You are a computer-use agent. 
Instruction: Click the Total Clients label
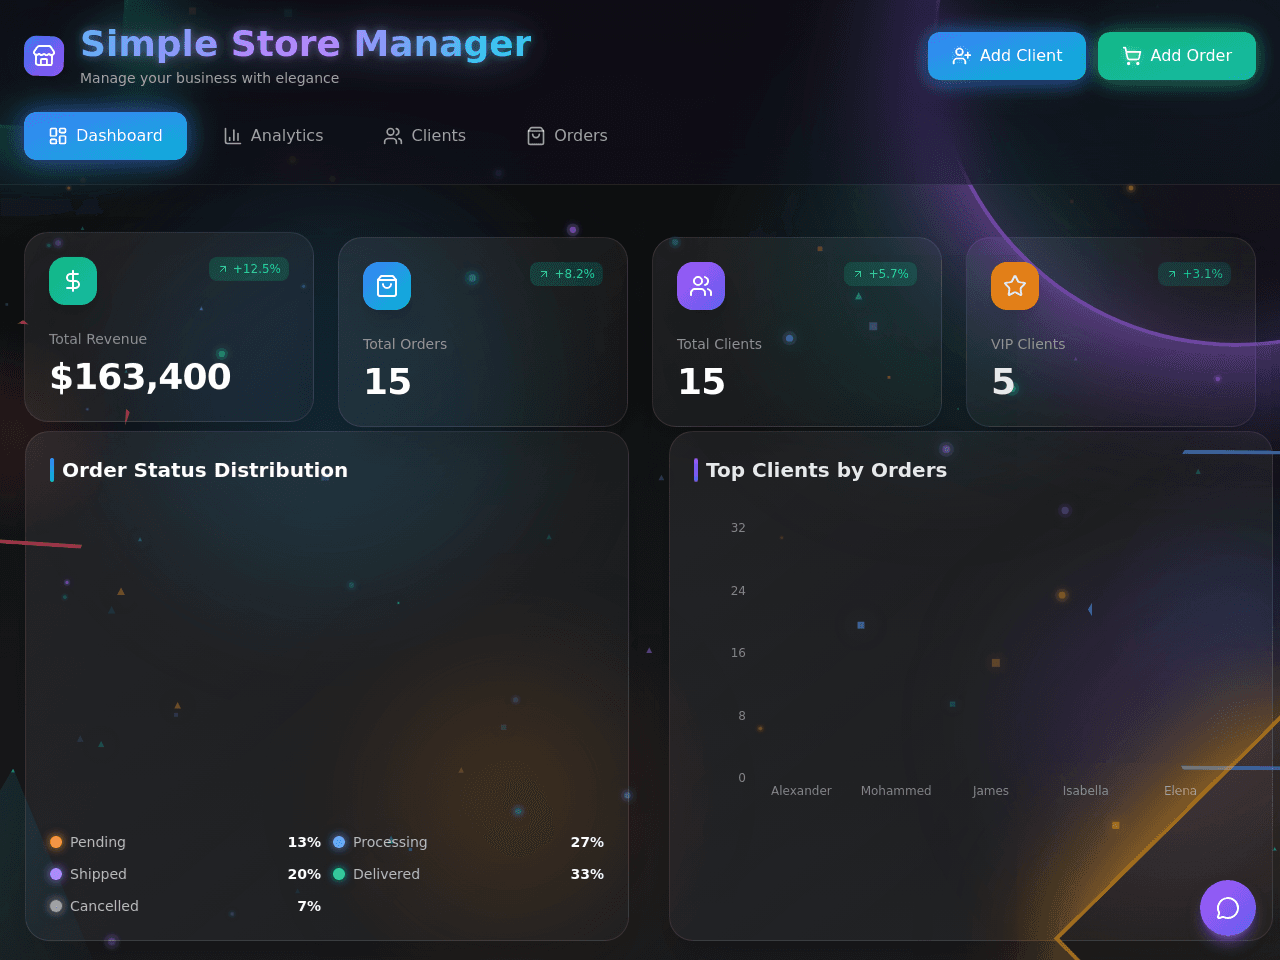pyautogui.click(x=719, y=344)
